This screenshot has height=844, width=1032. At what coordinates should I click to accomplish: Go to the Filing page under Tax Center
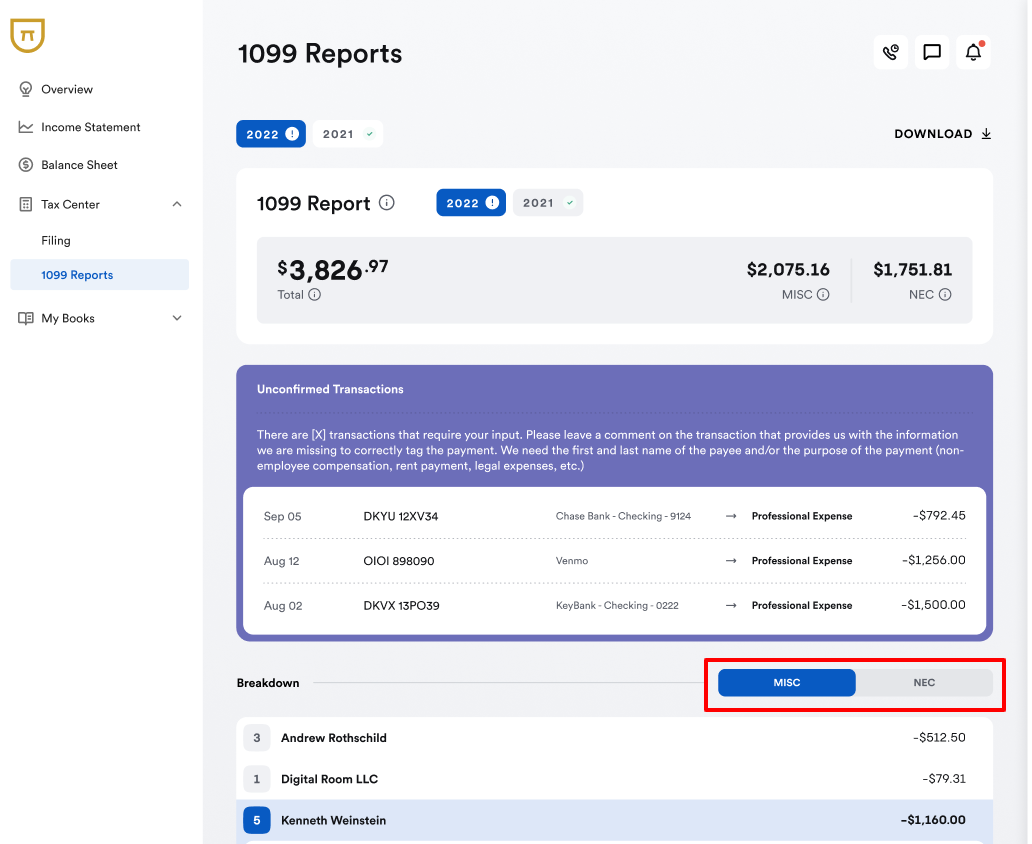click(56, 240)
